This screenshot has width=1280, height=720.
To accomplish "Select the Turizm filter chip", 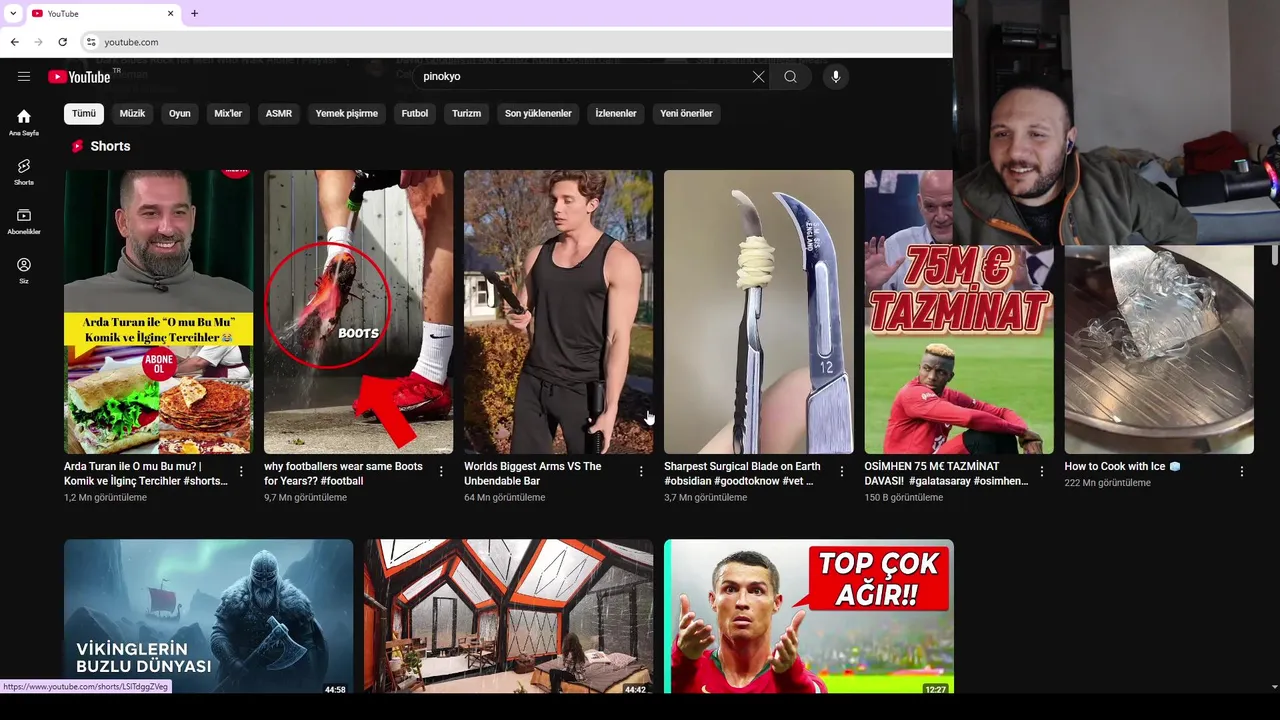I will point(466,113).
